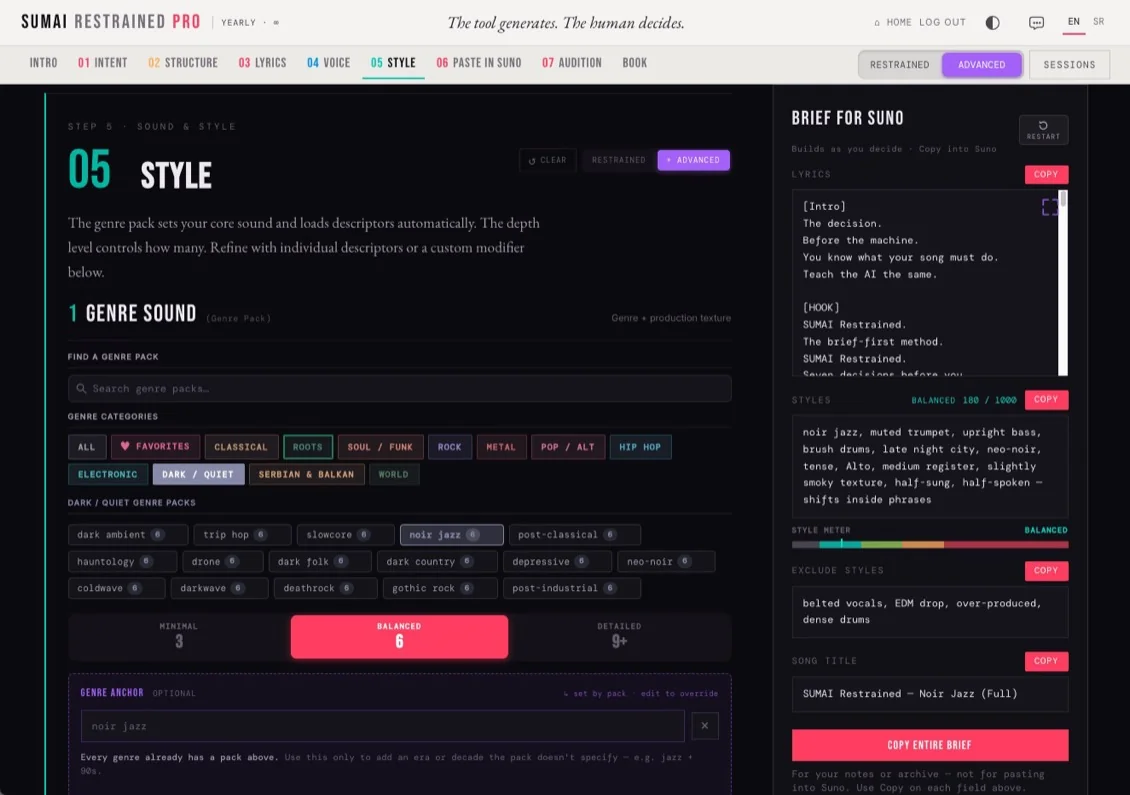Select the DARK / QUIET category
The width and height of the screenshot is (1130, 795).
pos(198,474)
